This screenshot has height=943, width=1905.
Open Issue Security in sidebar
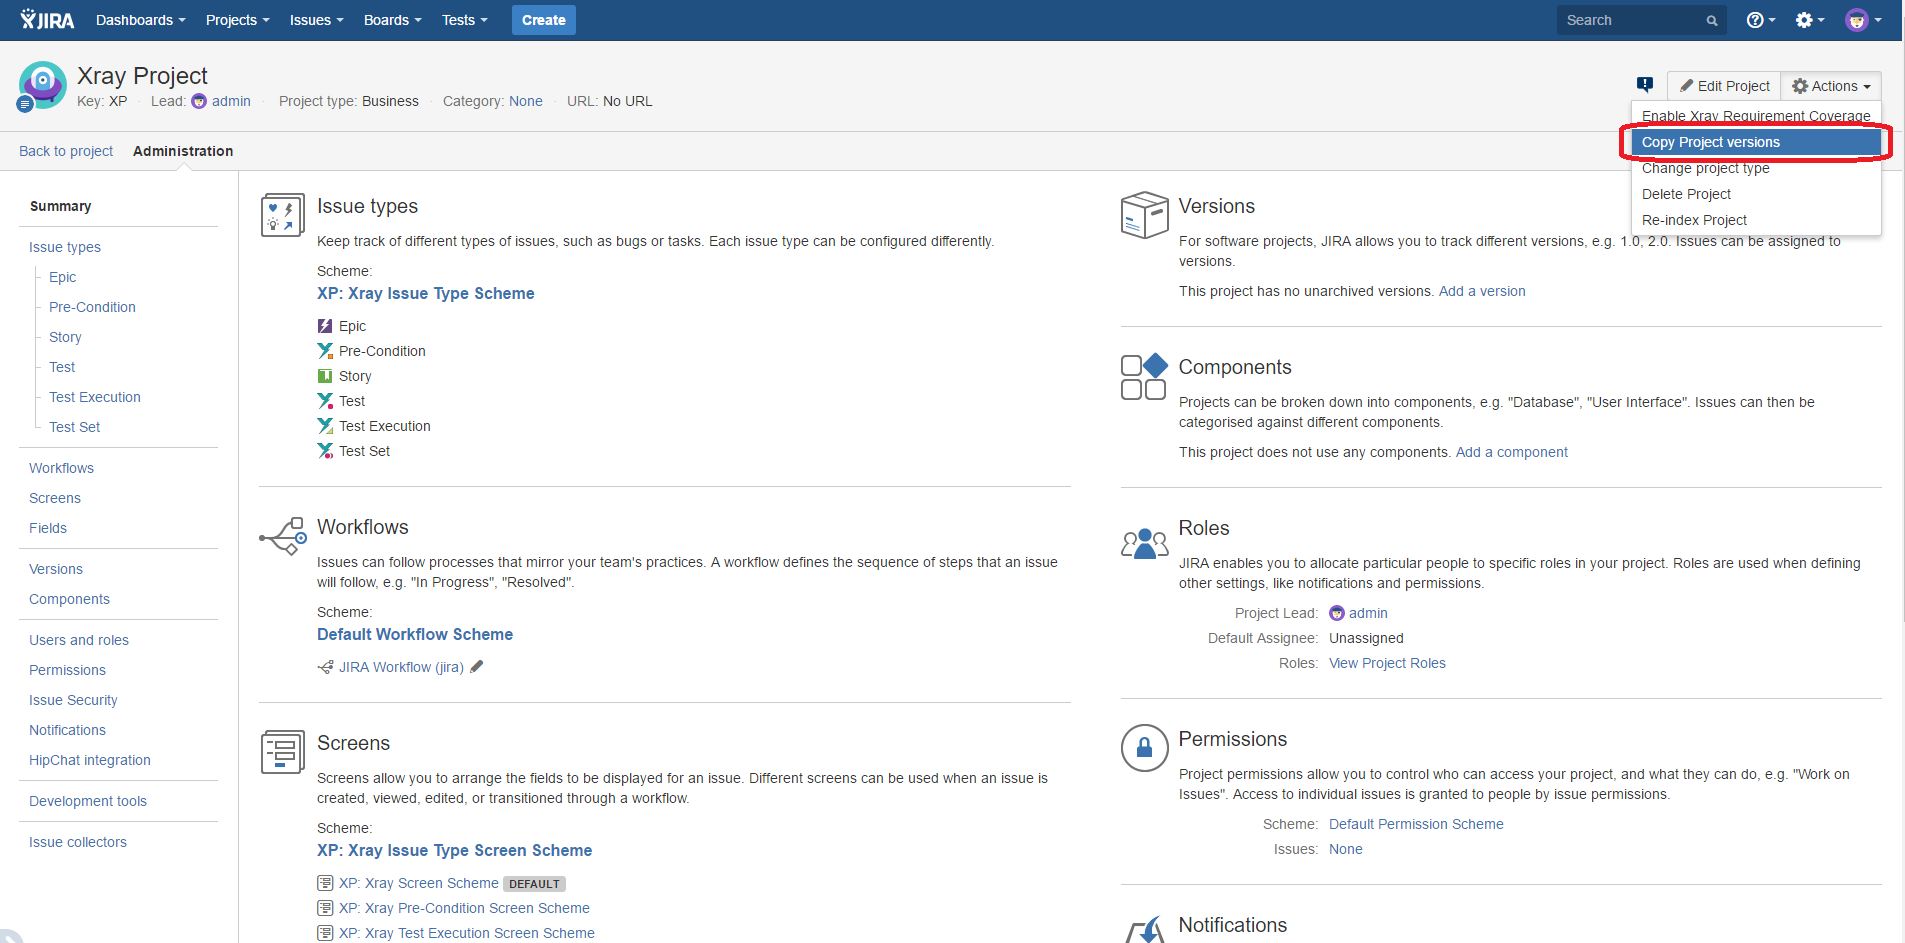(x=73, y=700)
